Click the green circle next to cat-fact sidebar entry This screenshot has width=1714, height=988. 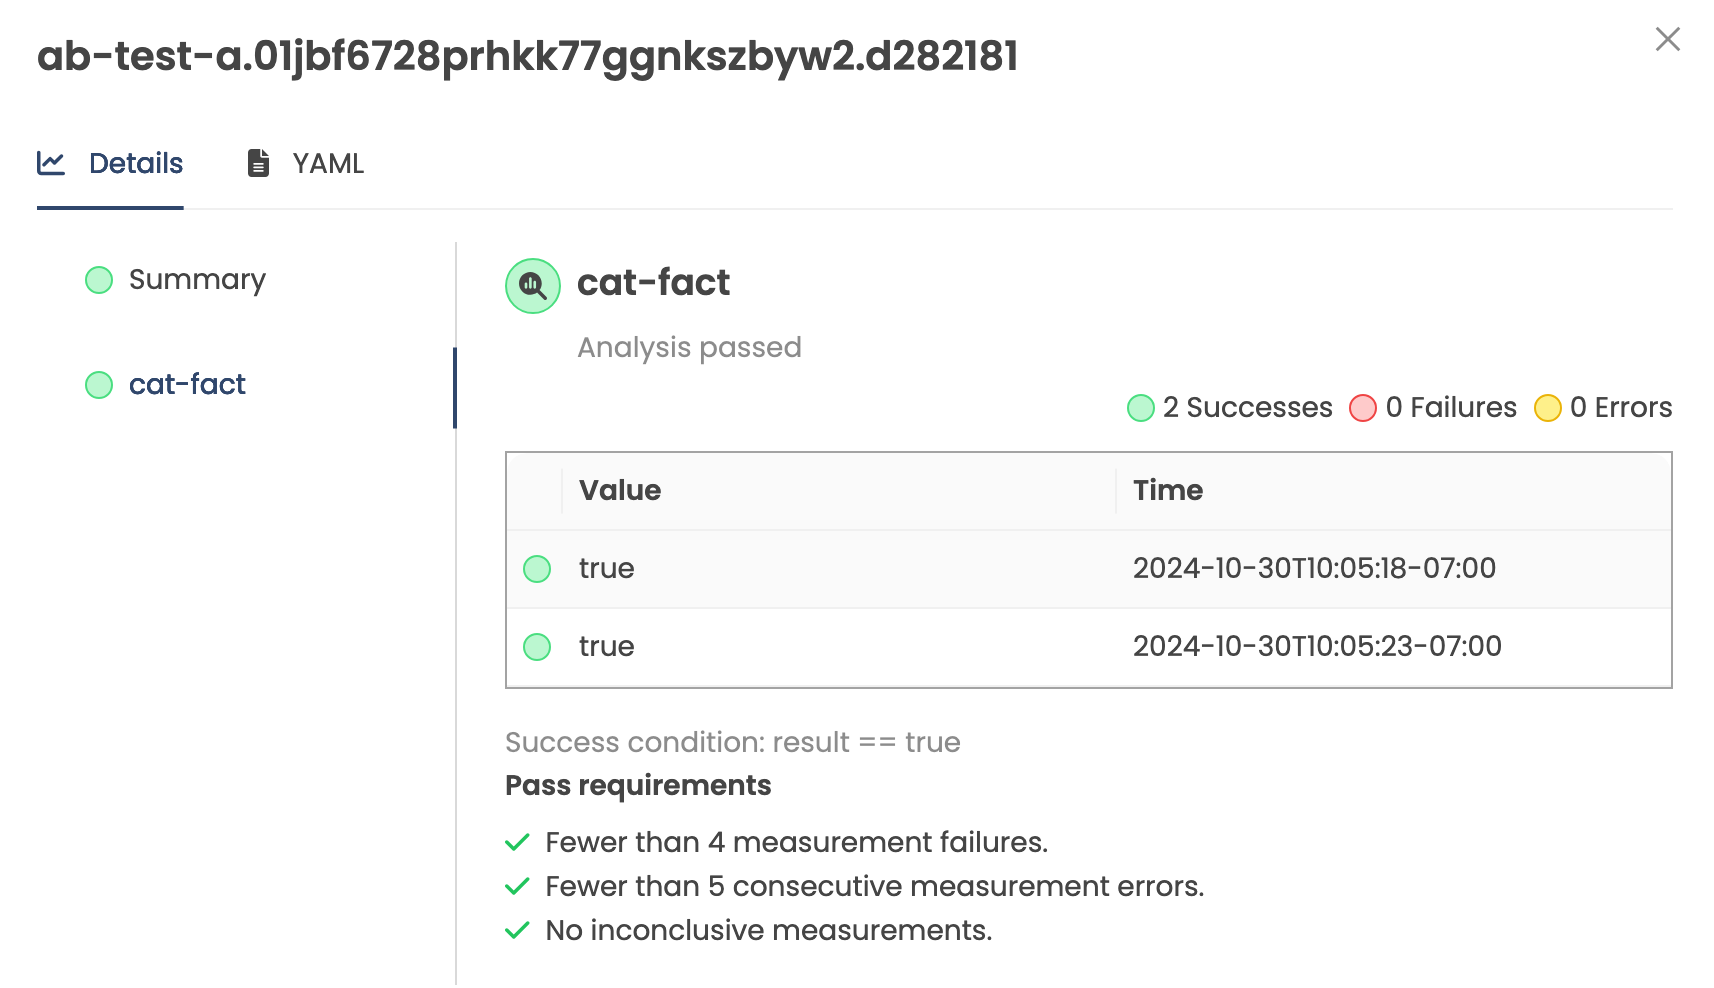click(99, 384)
